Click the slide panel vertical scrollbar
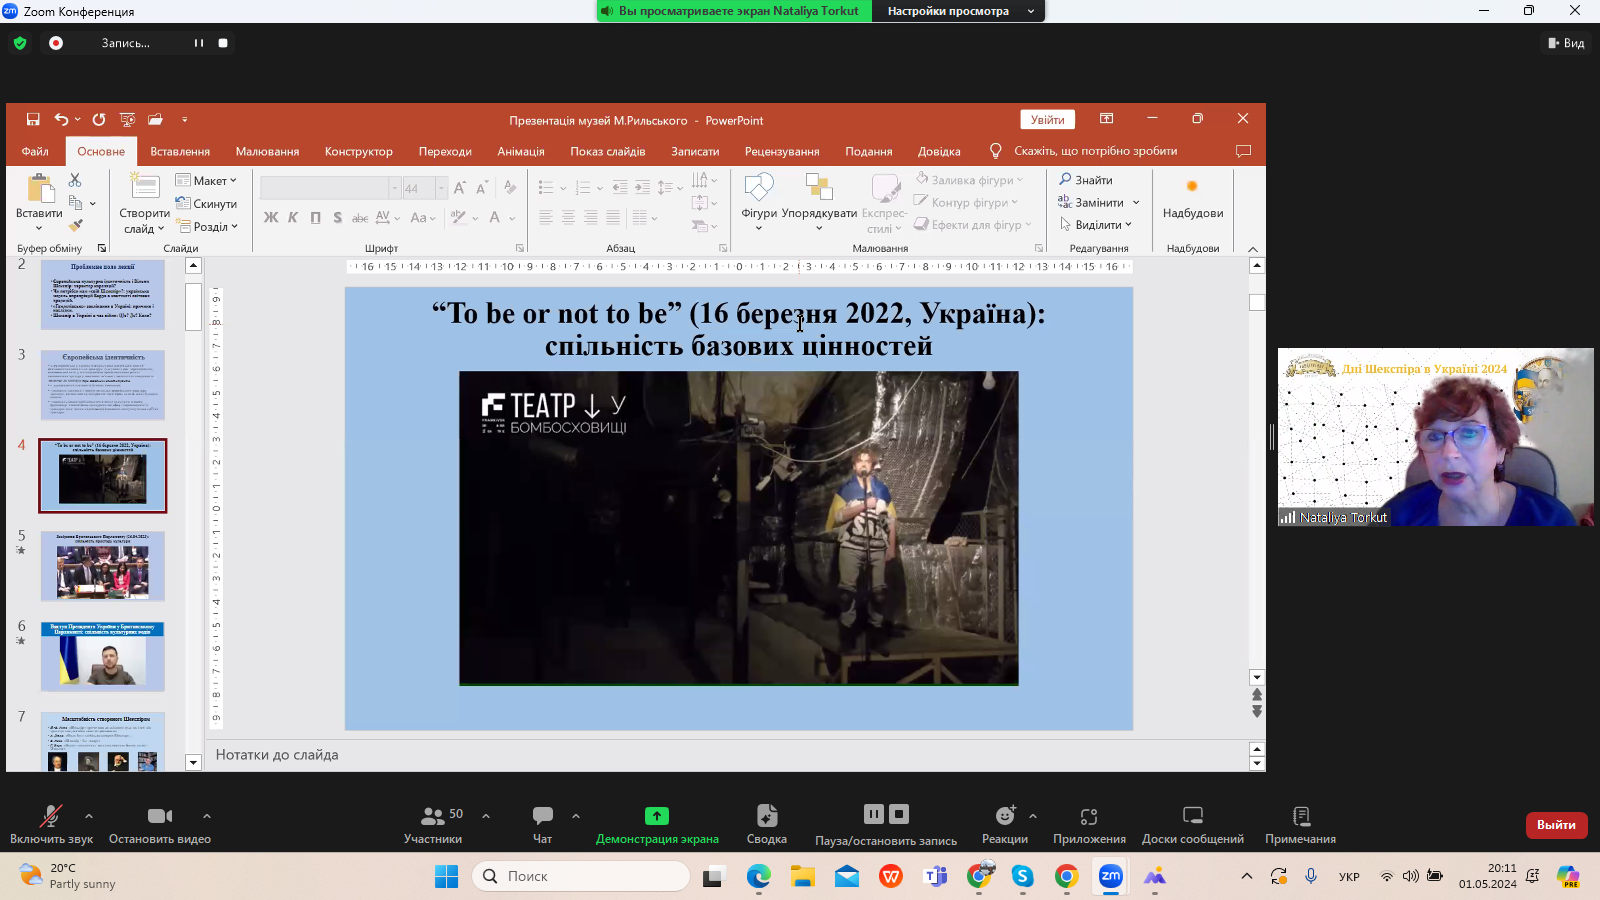 [x=194, y=308]
